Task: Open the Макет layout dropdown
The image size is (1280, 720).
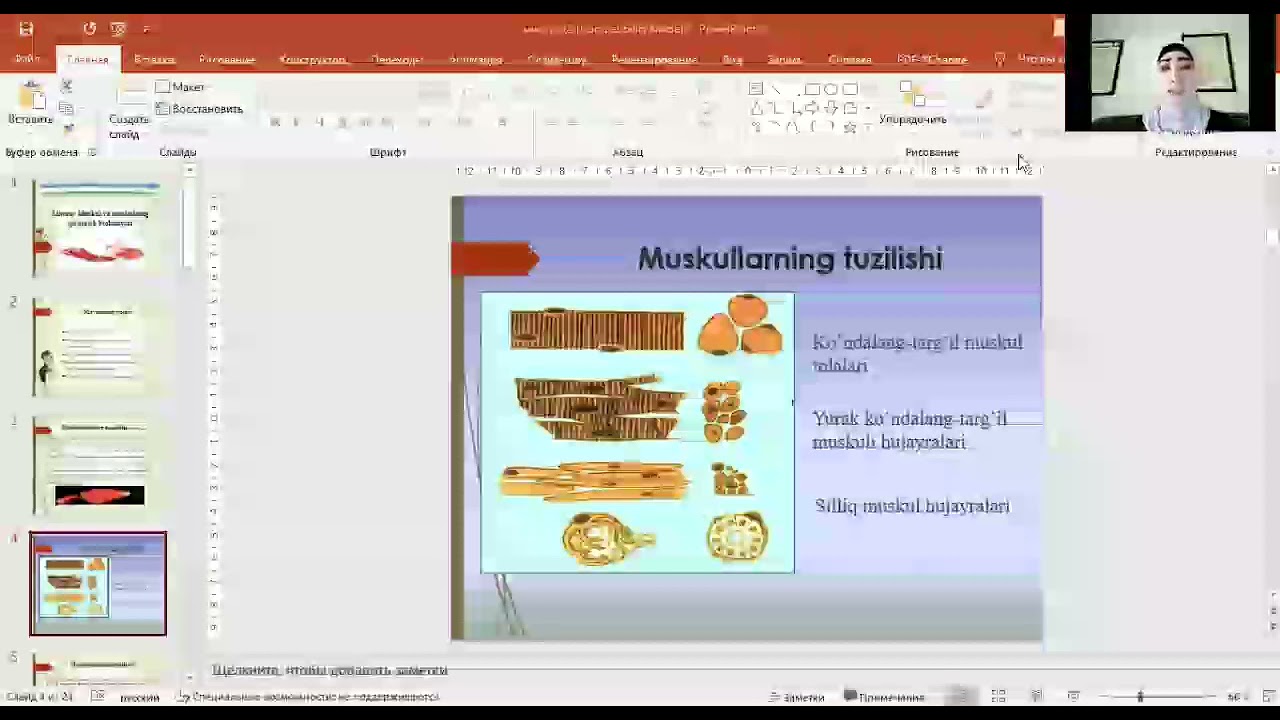Action: point(181,87)
